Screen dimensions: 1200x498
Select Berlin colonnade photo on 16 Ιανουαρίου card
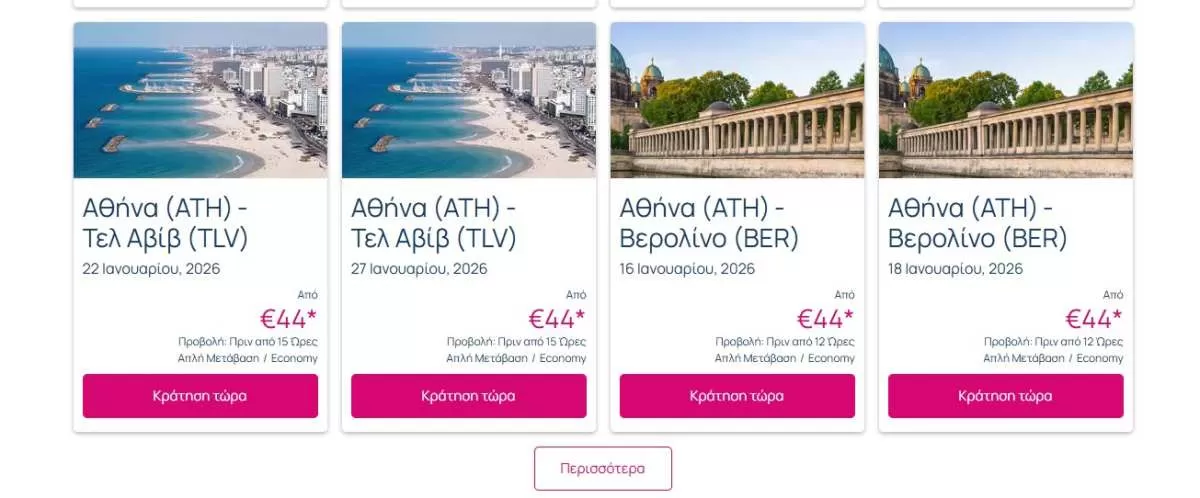click(x=737, y=100)
